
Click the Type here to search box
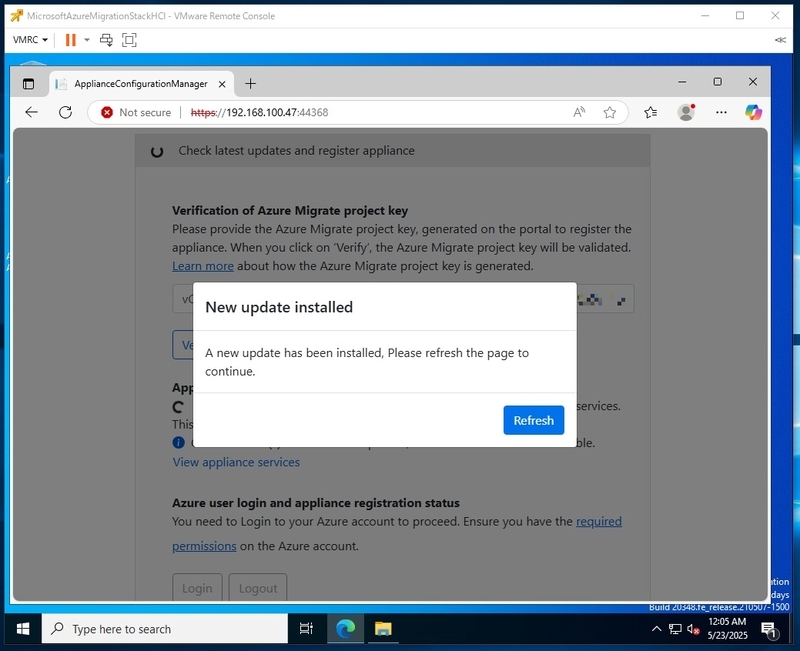tap(165, 629)
